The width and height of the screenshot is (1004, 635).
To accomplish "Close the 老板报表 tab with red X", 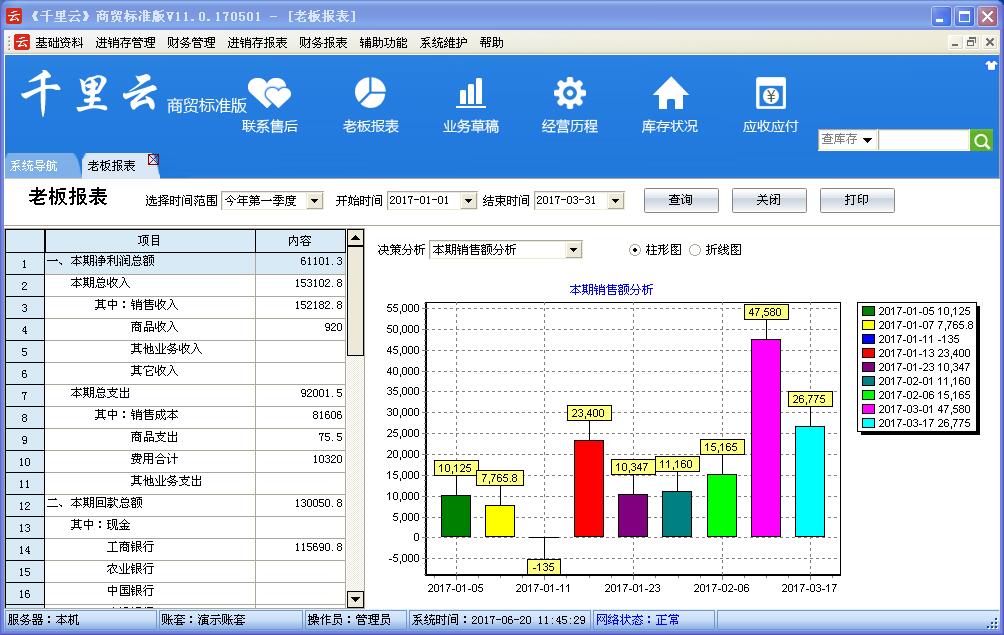I will tap(153, 160).
